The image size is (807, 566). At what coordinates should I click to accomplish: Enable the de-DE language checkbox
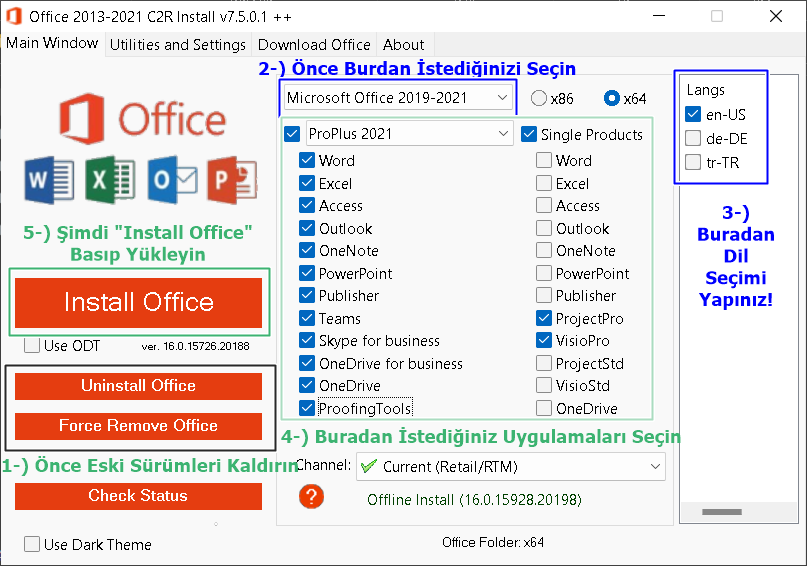(x=693, y=138)
